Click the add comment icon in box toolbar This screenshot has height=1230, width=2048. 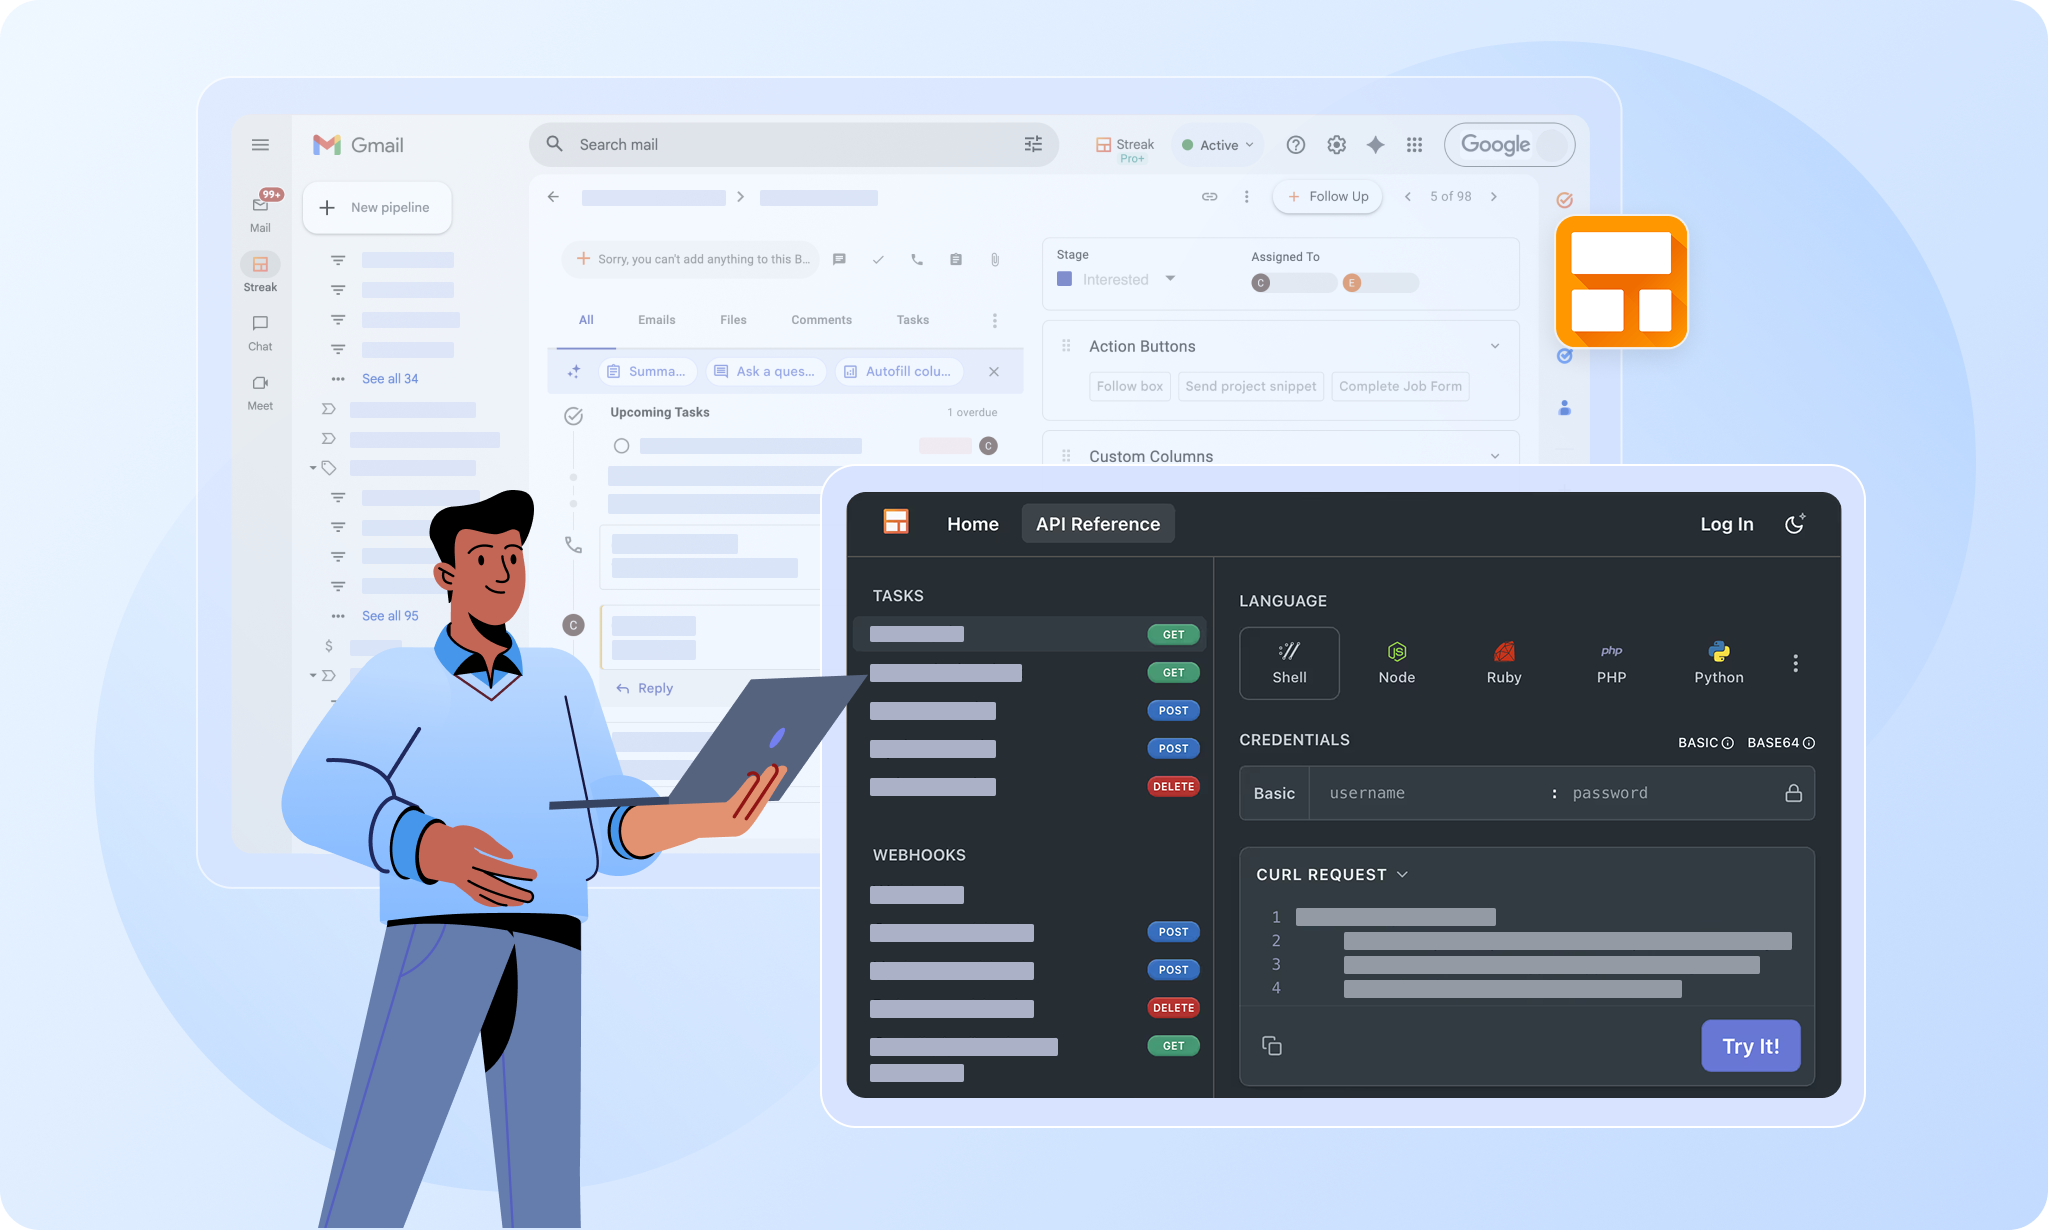pyautogui.click(x=839, y=259)
